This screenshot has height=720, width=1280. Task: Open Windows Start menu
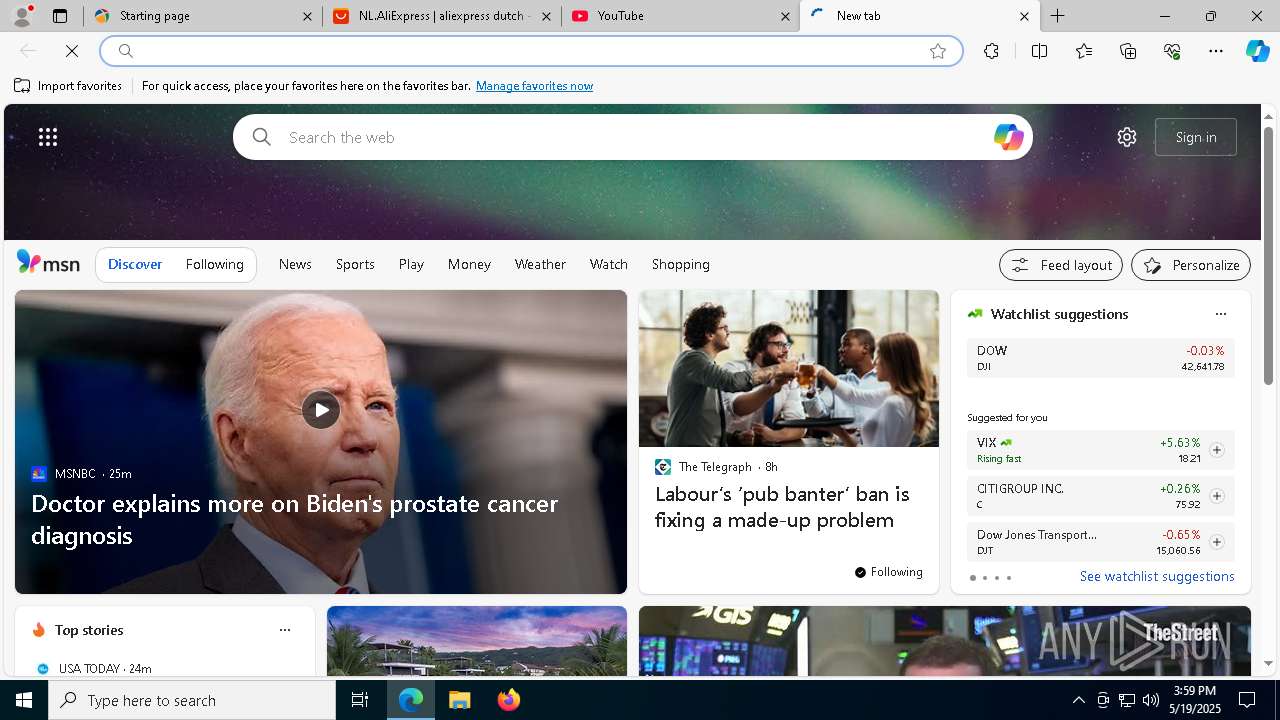click(24, 700)
